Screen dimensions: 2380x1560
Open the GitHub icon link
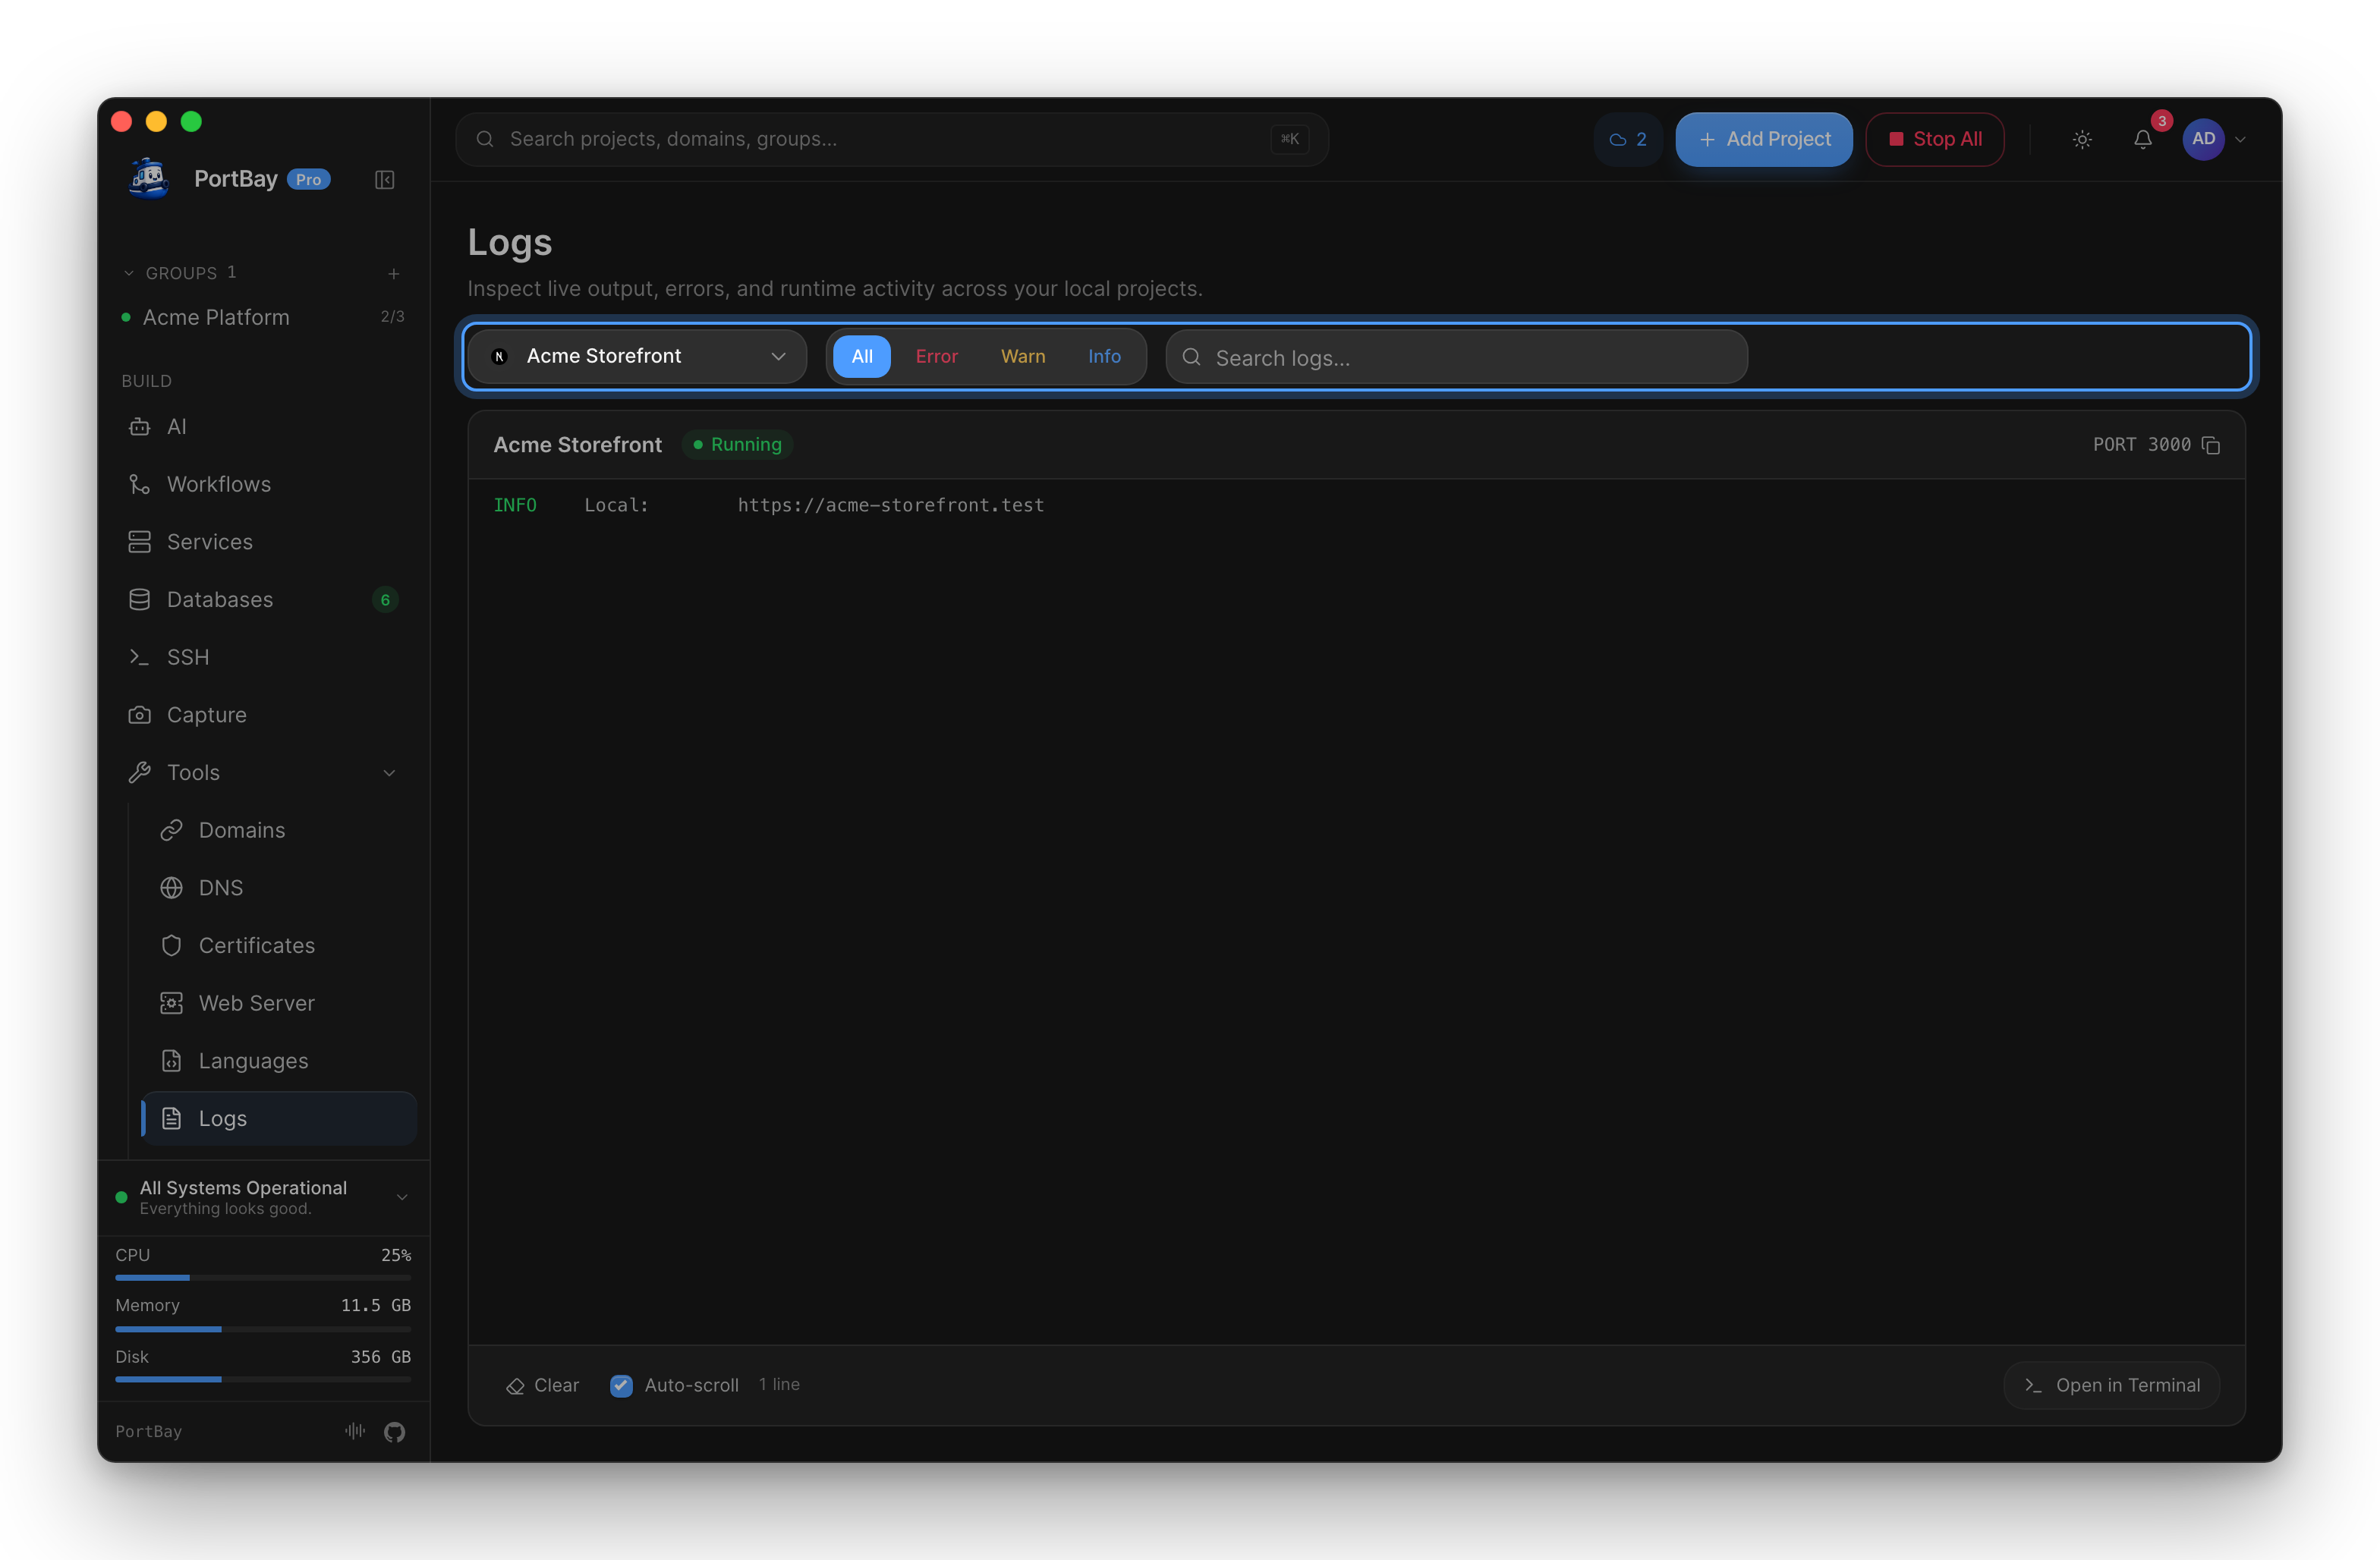395,1432
